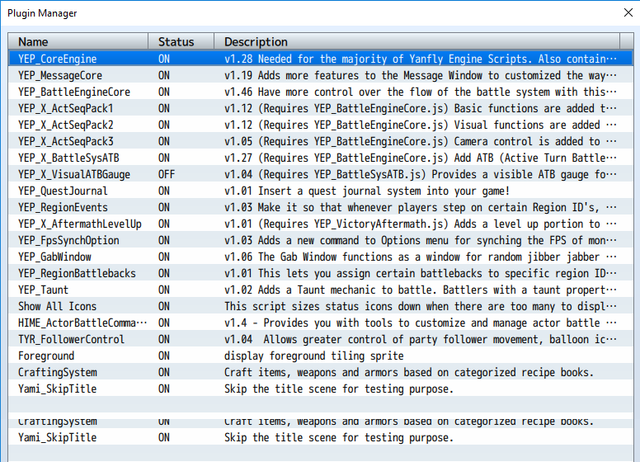Click the ON status of Foreground
The image size is (640, 462).
pos(164,356)
